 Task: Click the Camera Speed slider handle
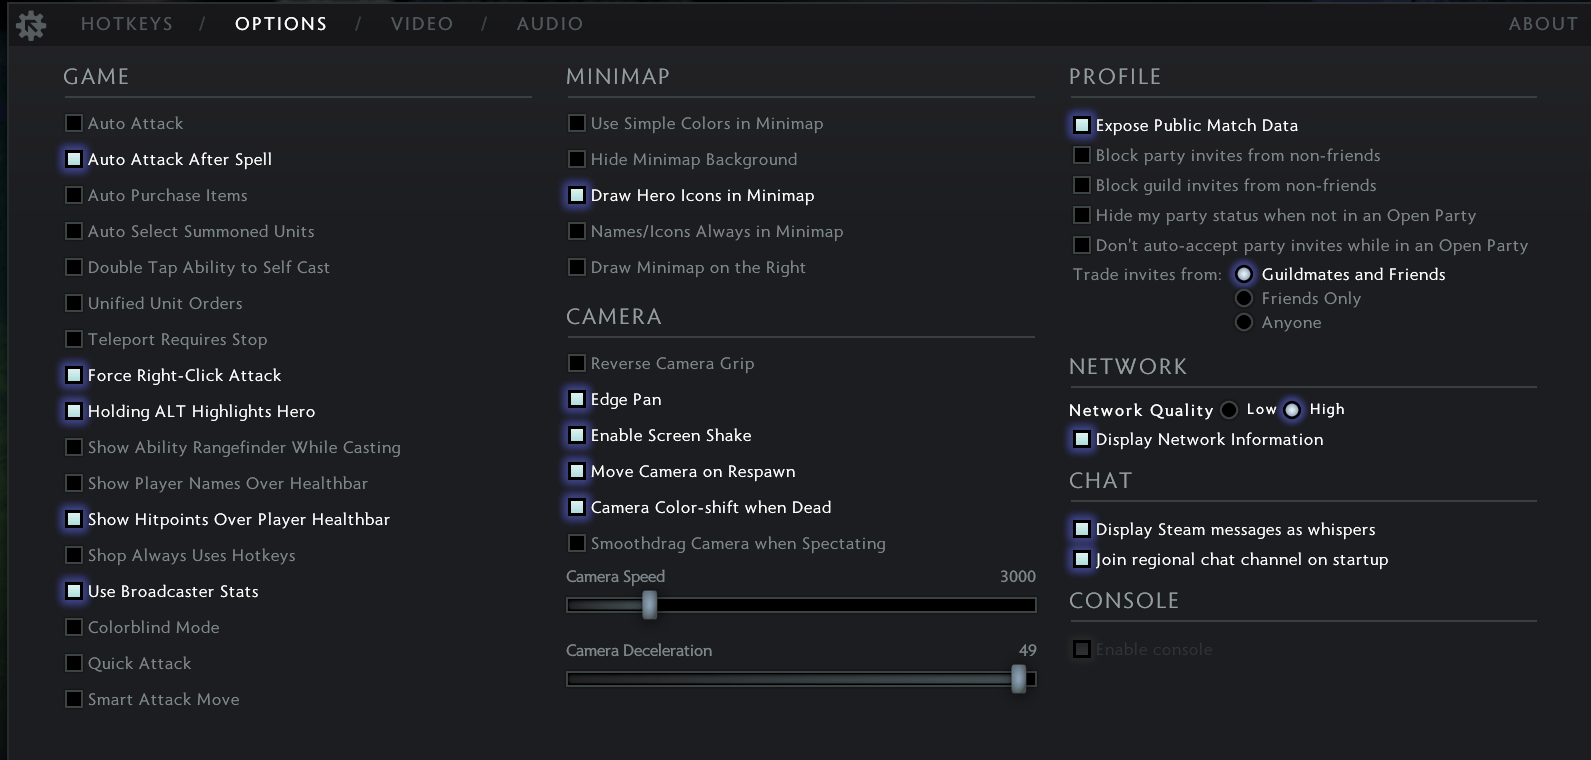(x=650, y=604)
